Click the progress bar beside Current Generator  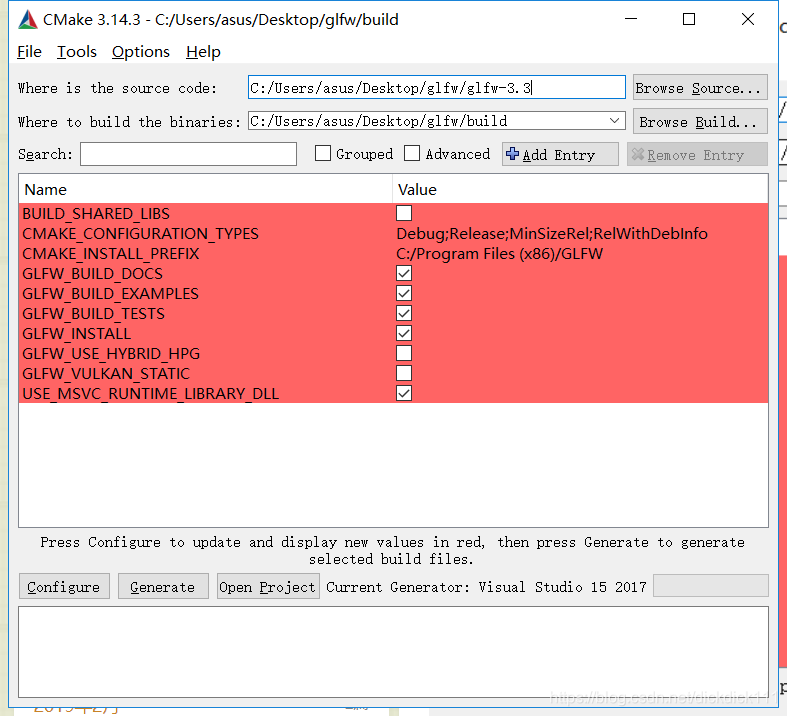711,586
